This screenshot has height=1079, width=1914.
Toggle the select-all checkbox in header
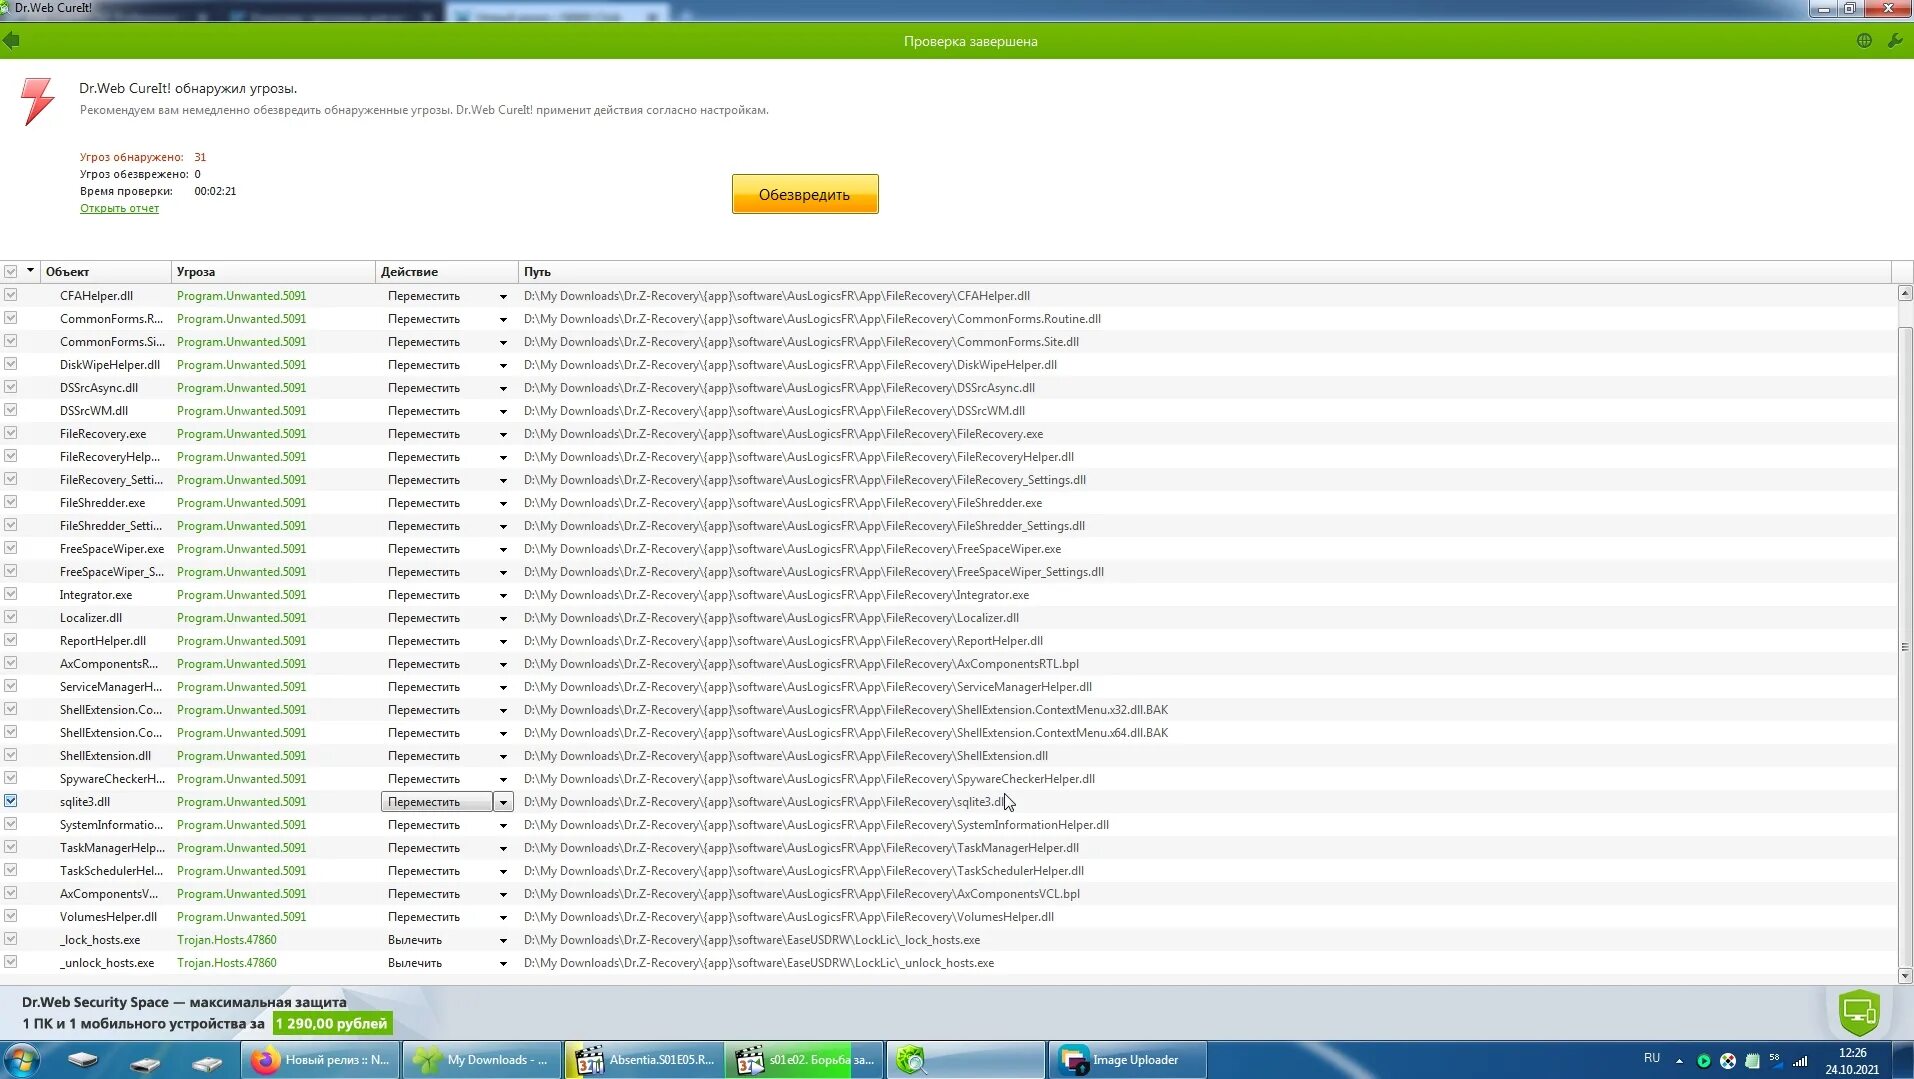11,272
